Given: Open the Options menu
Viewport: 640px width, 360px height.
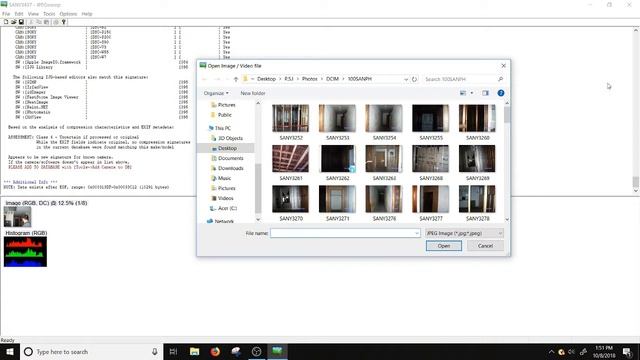Looking at the screenshot, I should (x=68, y=14).
